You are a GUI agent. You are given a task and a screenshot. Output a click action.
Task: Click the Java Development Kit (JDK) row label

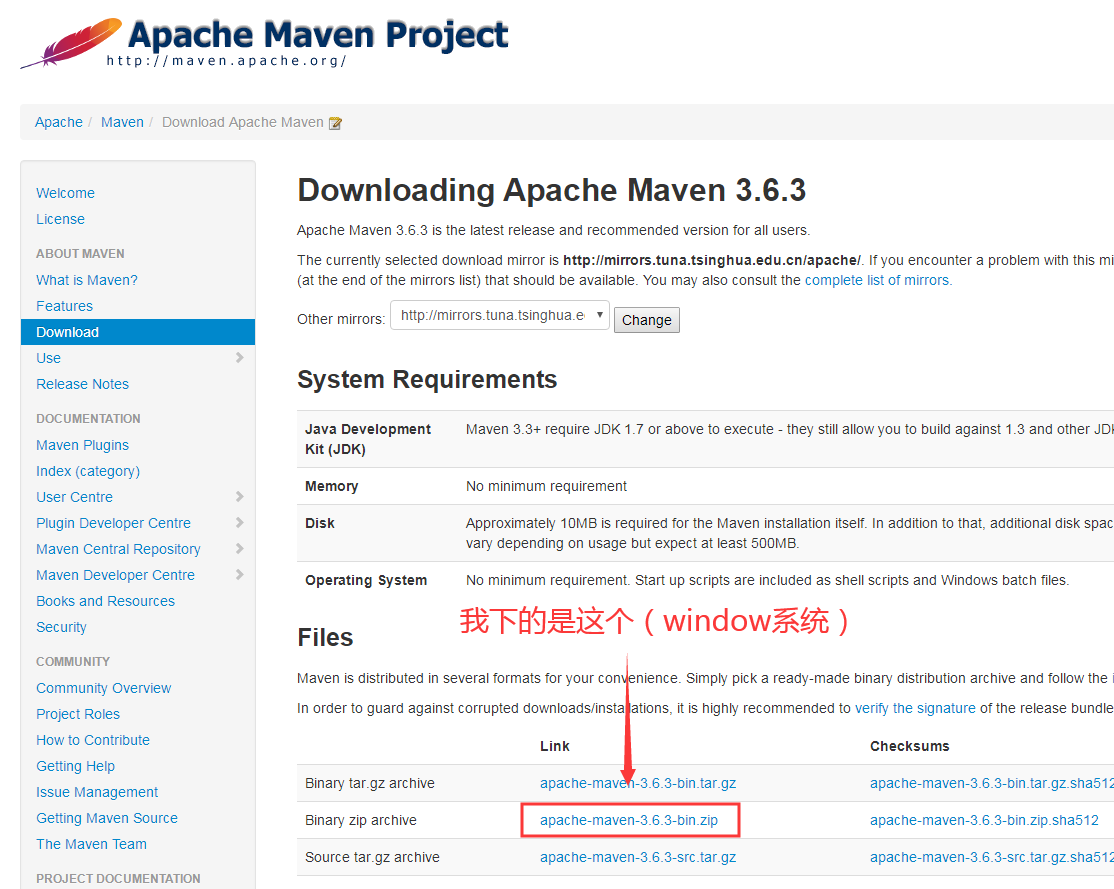click(368, 439)
